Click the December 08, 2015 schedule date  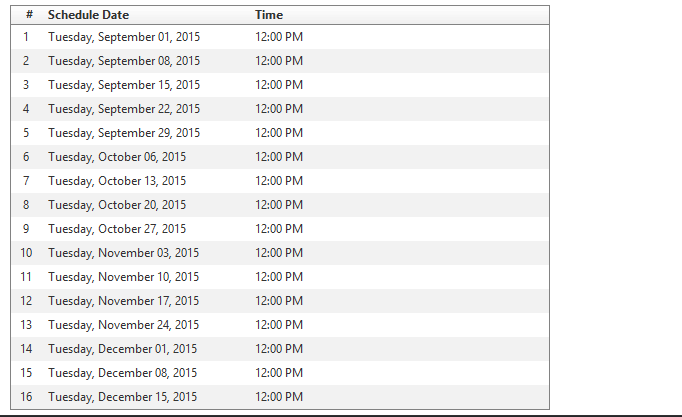[x=123, y=373]
